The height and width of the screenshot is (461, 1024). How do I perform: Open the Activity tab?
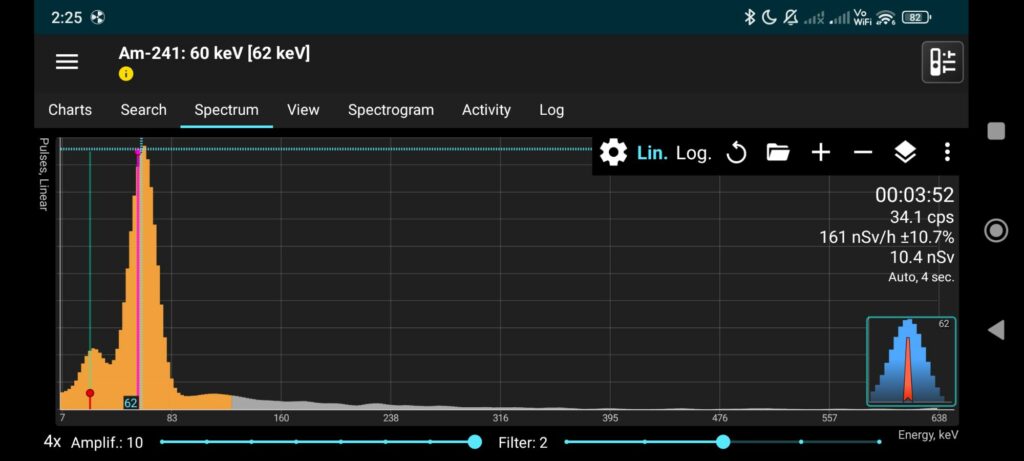click(x=486, y=110)
